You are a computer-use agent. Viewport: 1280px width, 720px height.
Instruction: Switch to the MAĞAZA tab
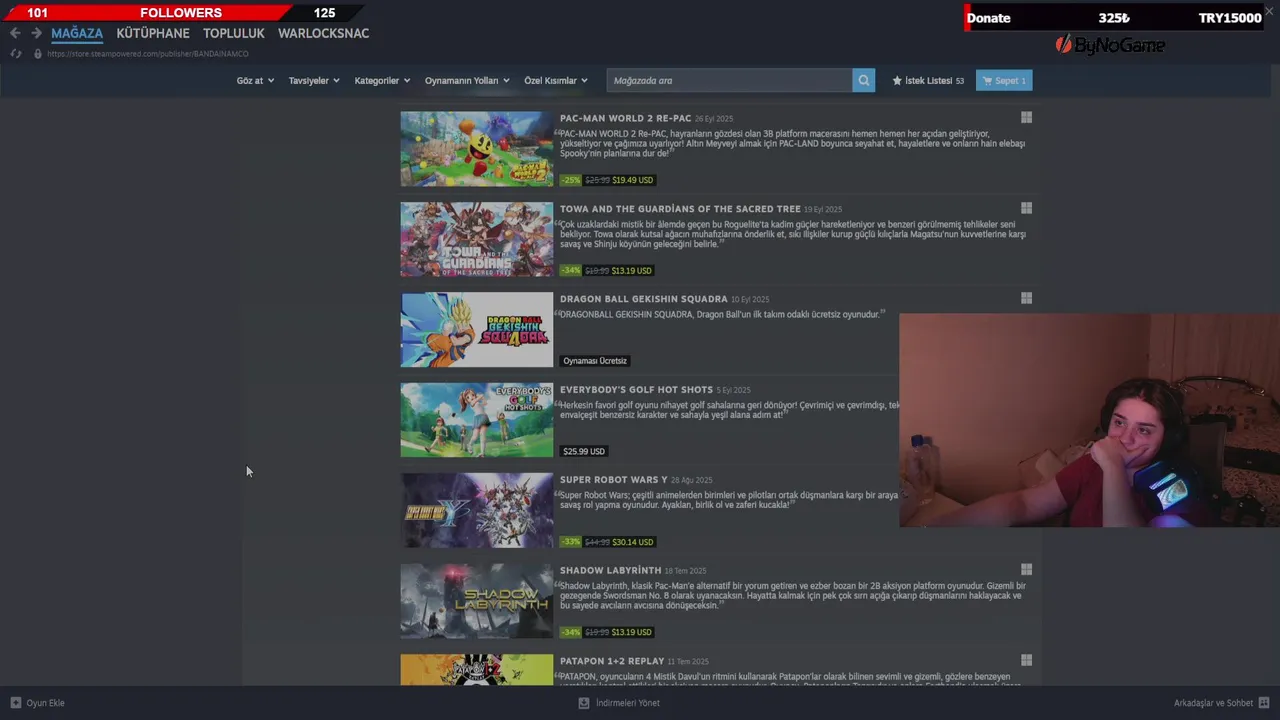77,33
